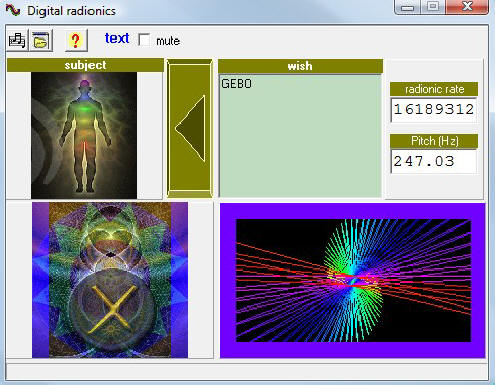Click the 'wish' header bar
The image size is (495, 385).
[300, 66]
